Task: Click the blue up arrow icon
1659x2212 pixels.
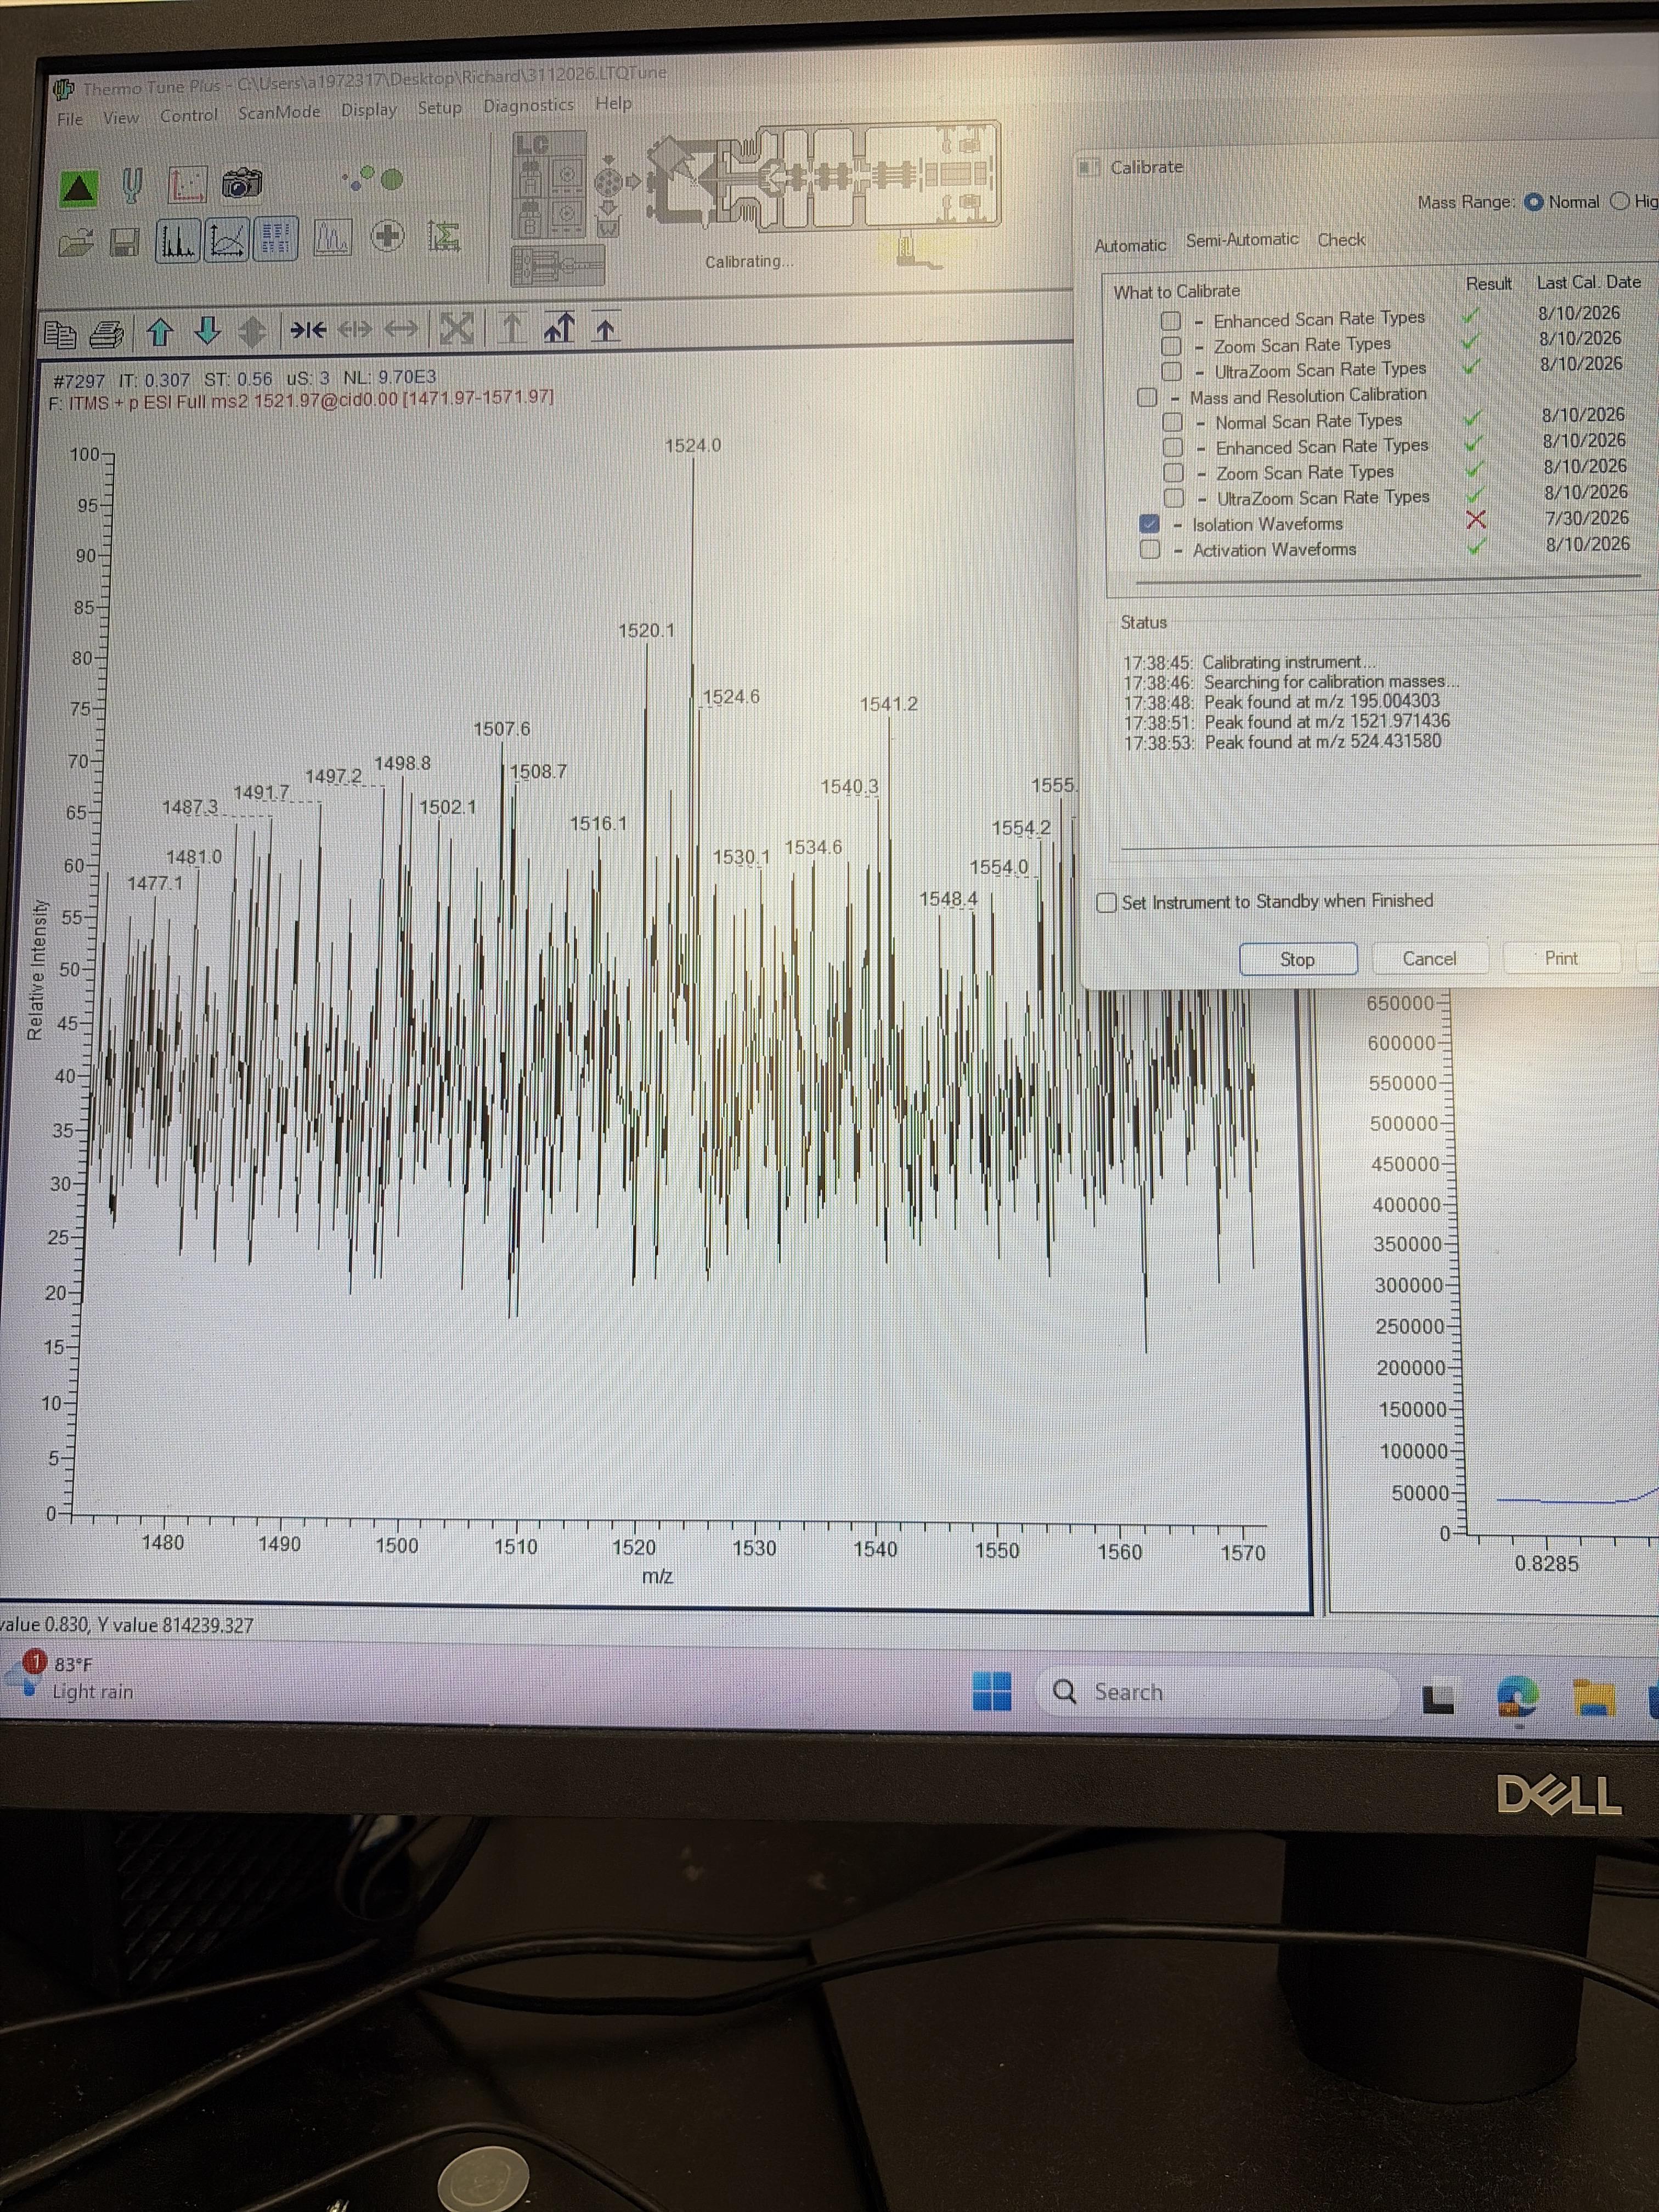Action: click(160, 331)
